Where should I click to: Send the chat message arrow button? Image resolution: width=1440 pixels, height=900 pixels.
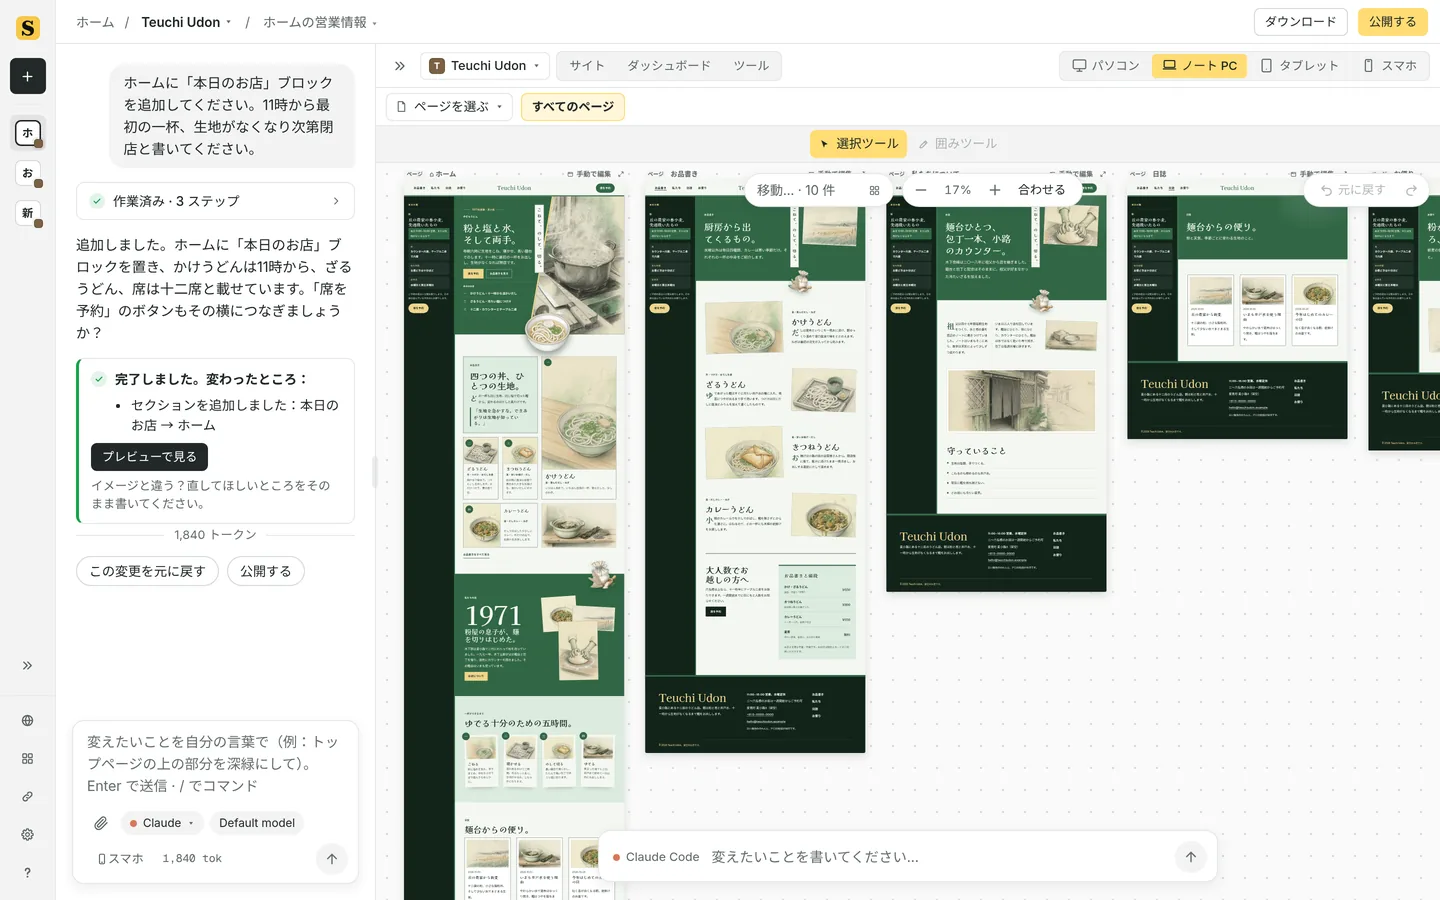(332, 858)
